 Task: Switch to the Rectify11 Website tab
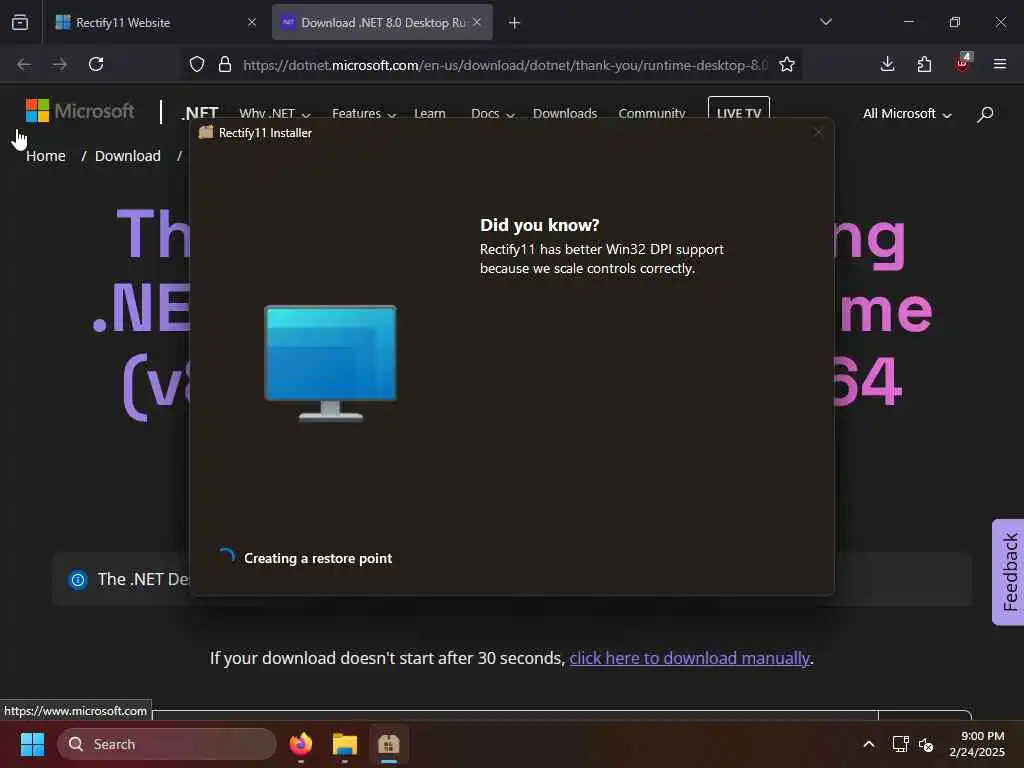[x=155, y=22]
